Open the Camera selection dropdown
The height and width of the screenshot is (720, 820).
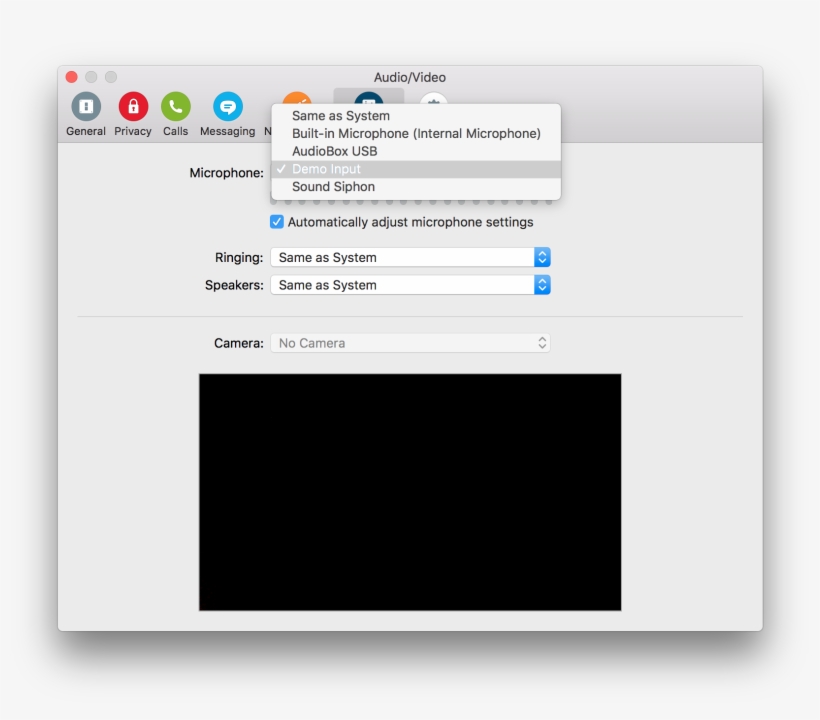pyautogui.click(x=410, y=343)
